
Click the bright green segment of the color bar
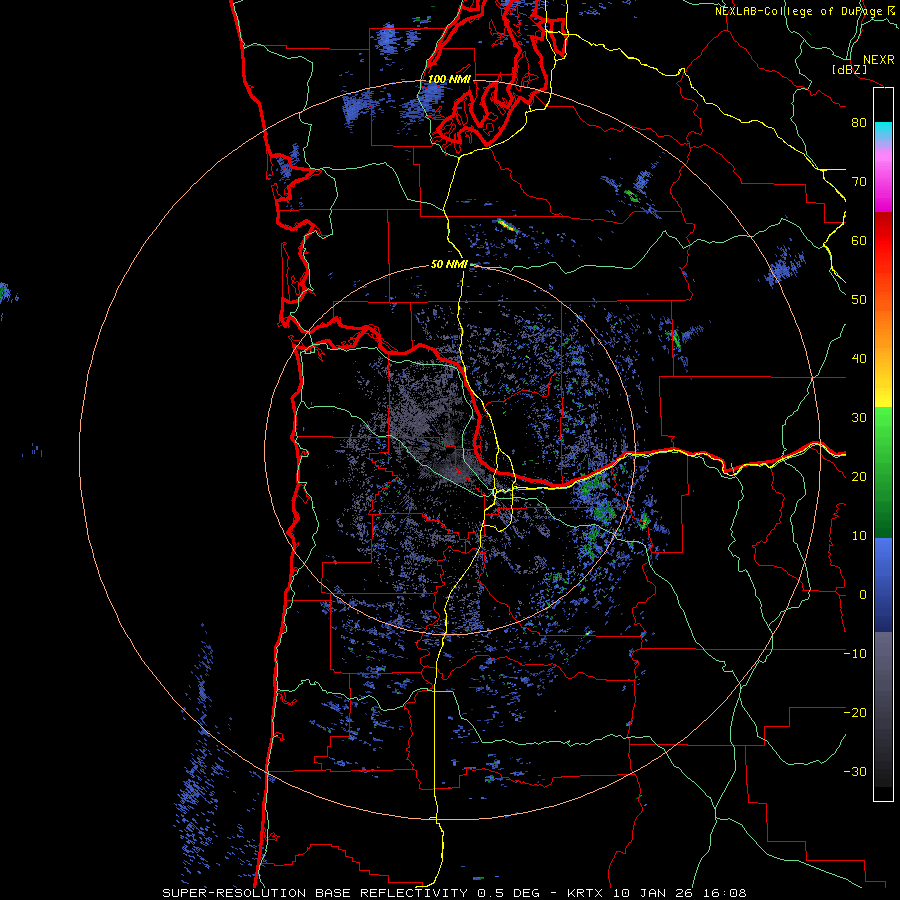[883, 436]
